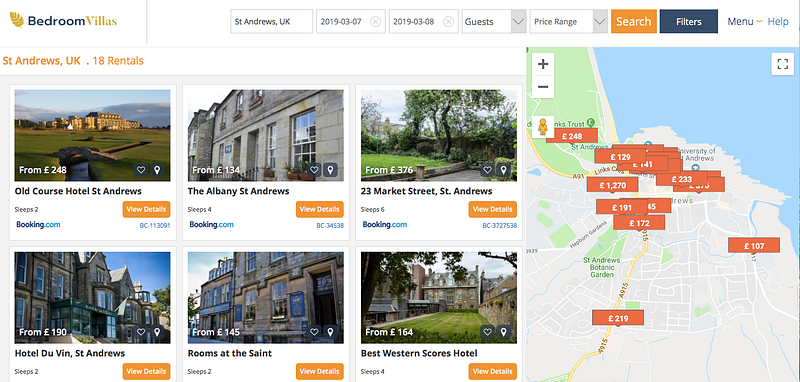The width and height of the screenshot is (800, 382).
Task: Click the Old Course Hotel St Andrews title
Action: coord(78,191)
